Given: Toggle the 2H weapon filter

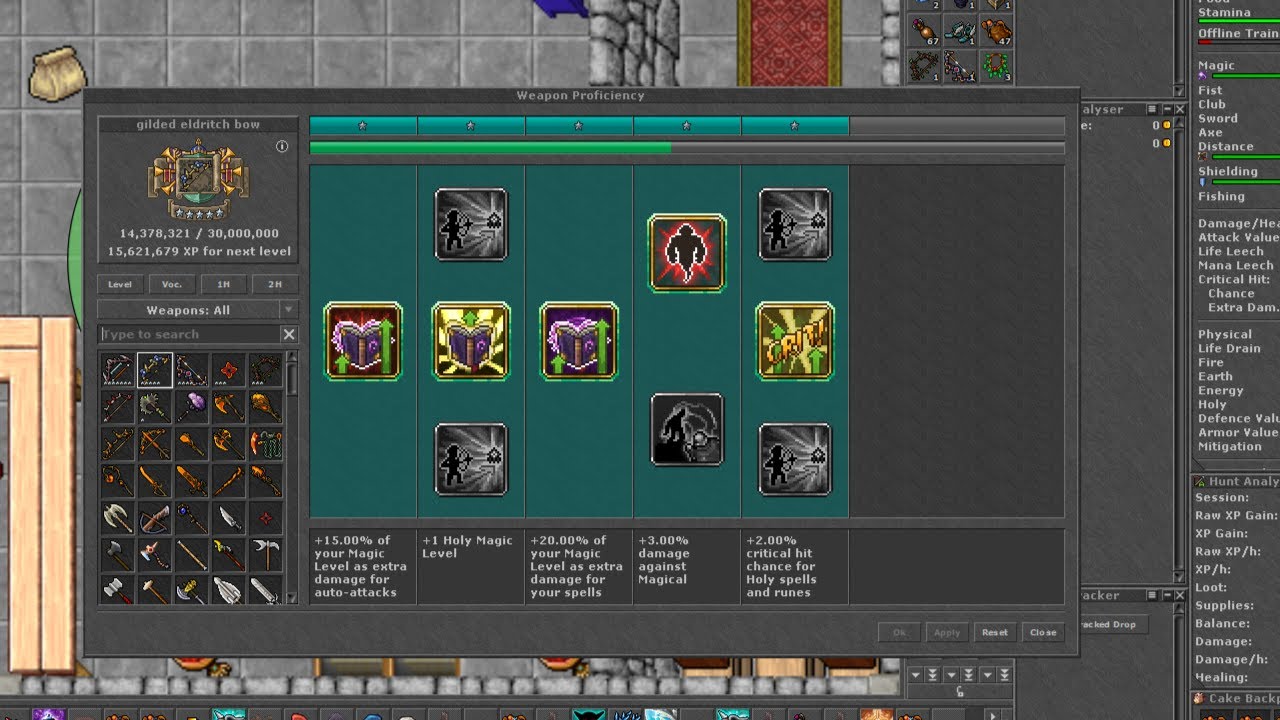Looking at the screenshot, I should (275, 284).
